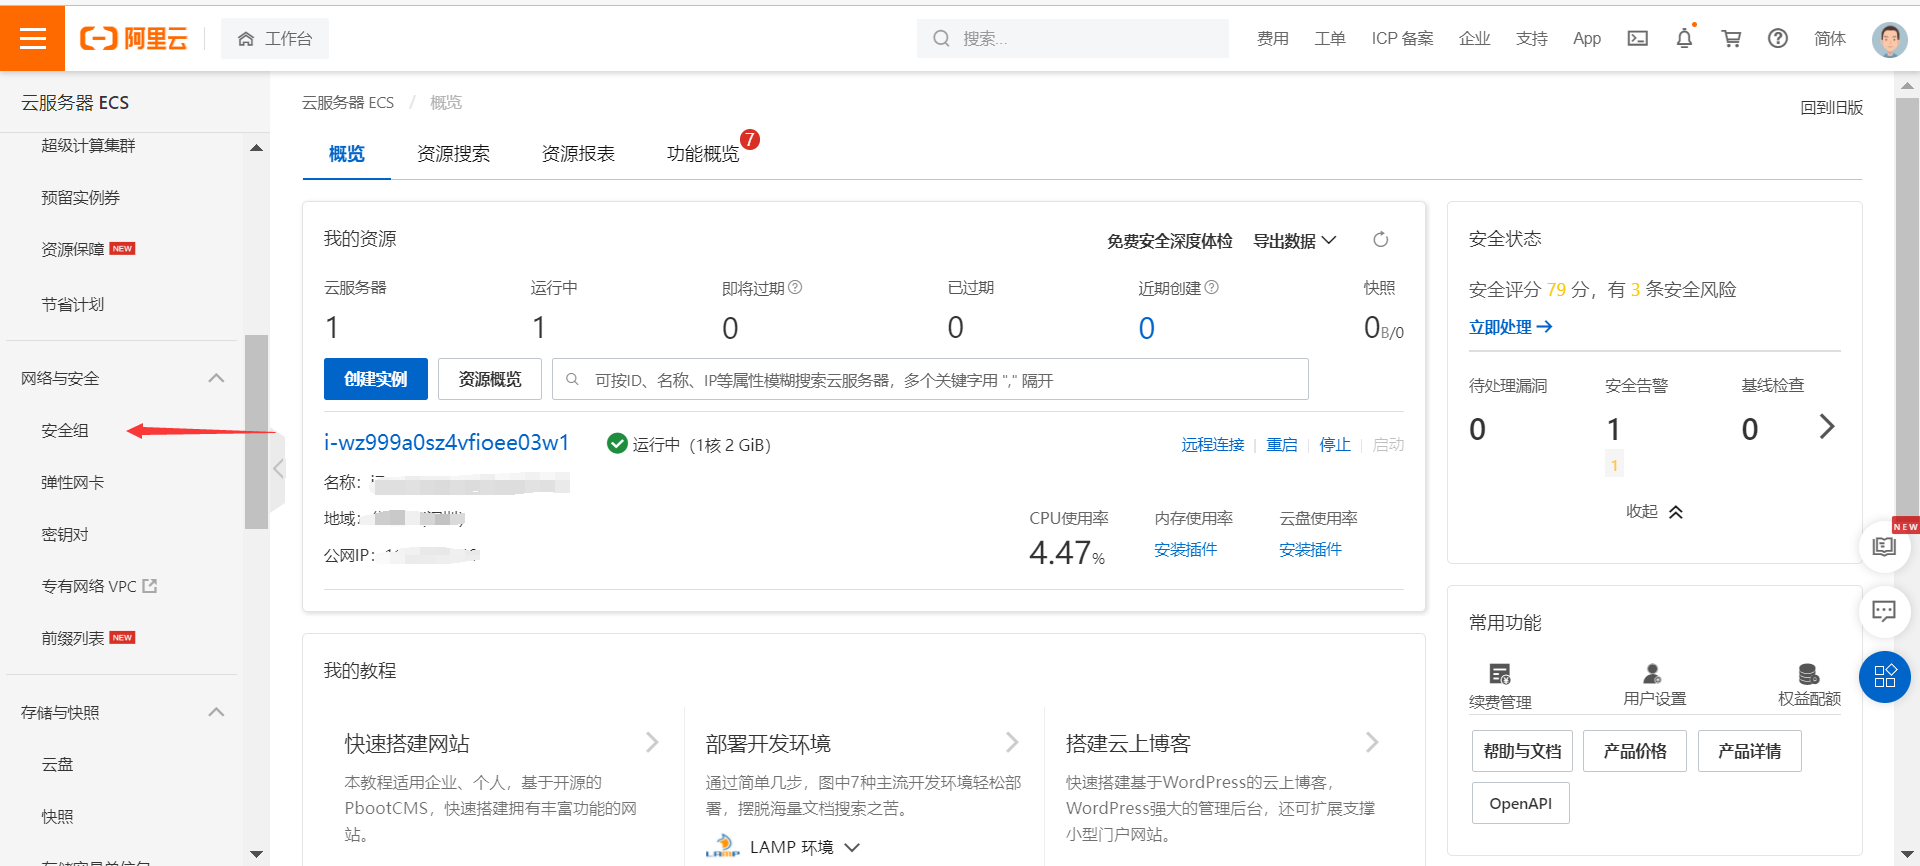Switch to the 功能概览 tab
This screenshot has height=866, width=1920.
pyautogui.click(x=702, y=154)
